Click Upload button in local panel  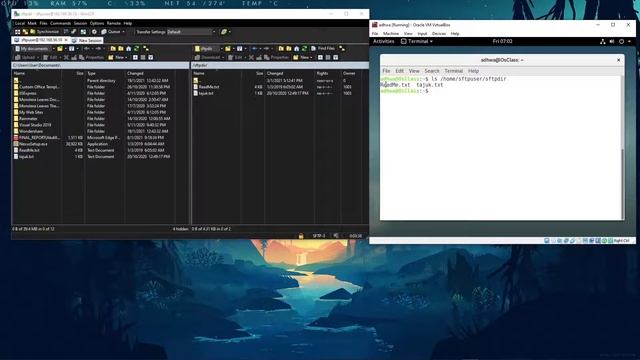26,58
